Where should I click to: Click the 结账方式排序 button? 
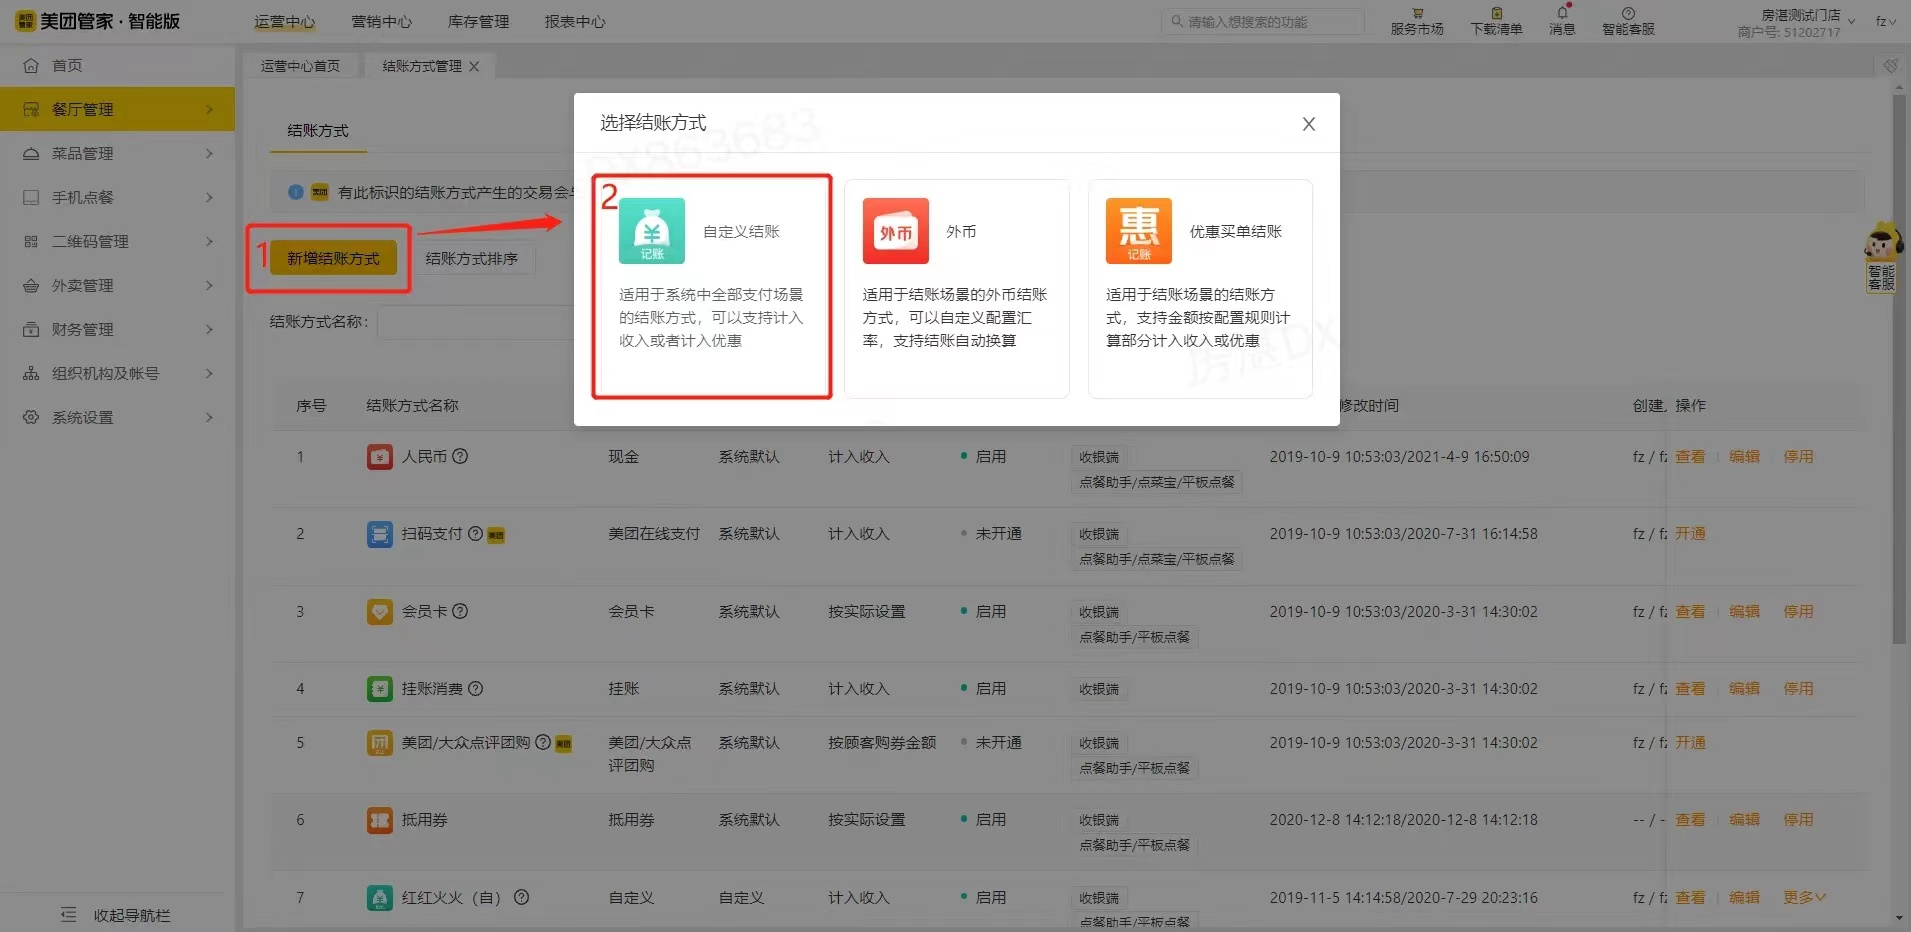[472, 258]
